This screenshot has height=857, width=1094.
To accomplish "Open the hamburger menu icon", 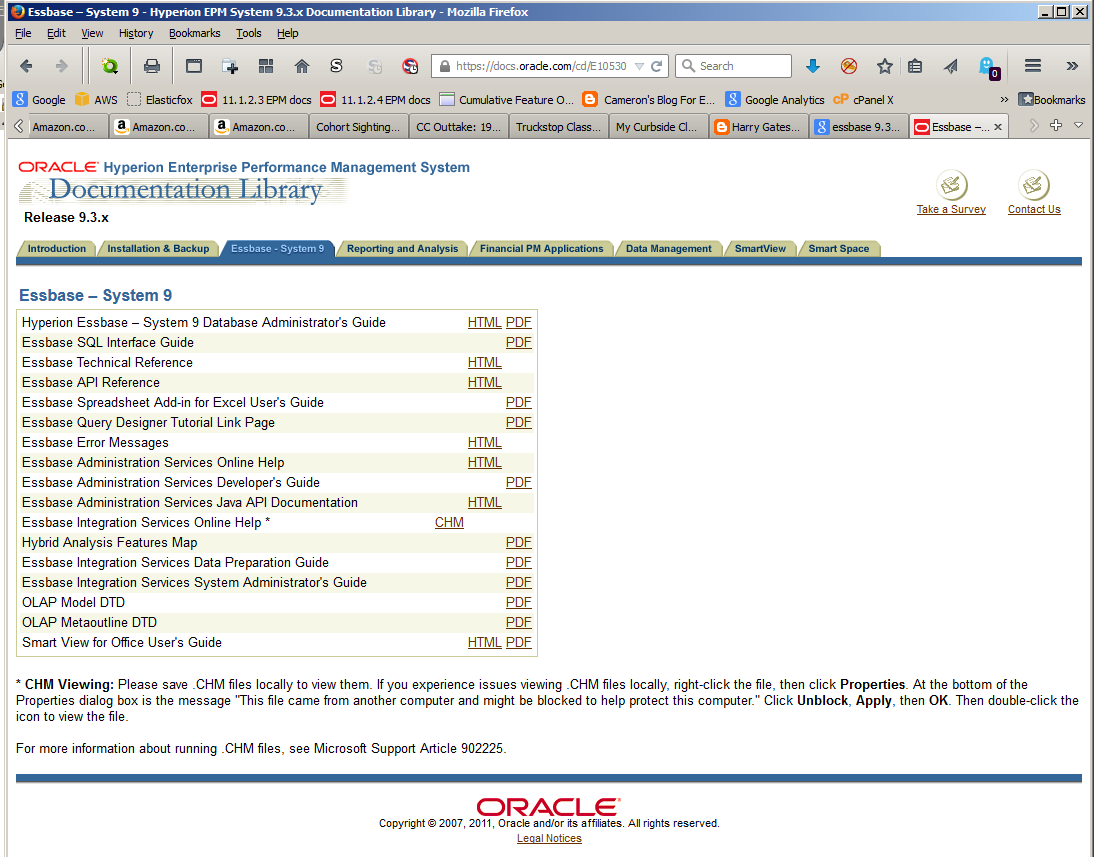I will click(x=1033, y=66).
